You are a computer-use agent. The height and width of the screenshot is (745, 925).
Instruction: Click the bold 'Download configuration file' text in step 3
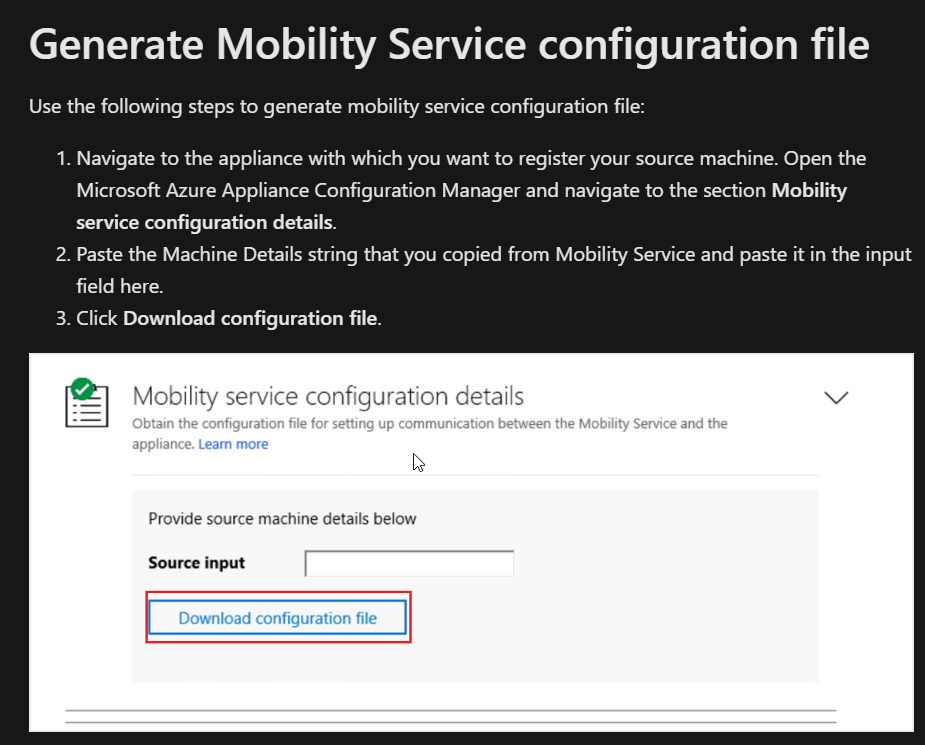[250, 319]
